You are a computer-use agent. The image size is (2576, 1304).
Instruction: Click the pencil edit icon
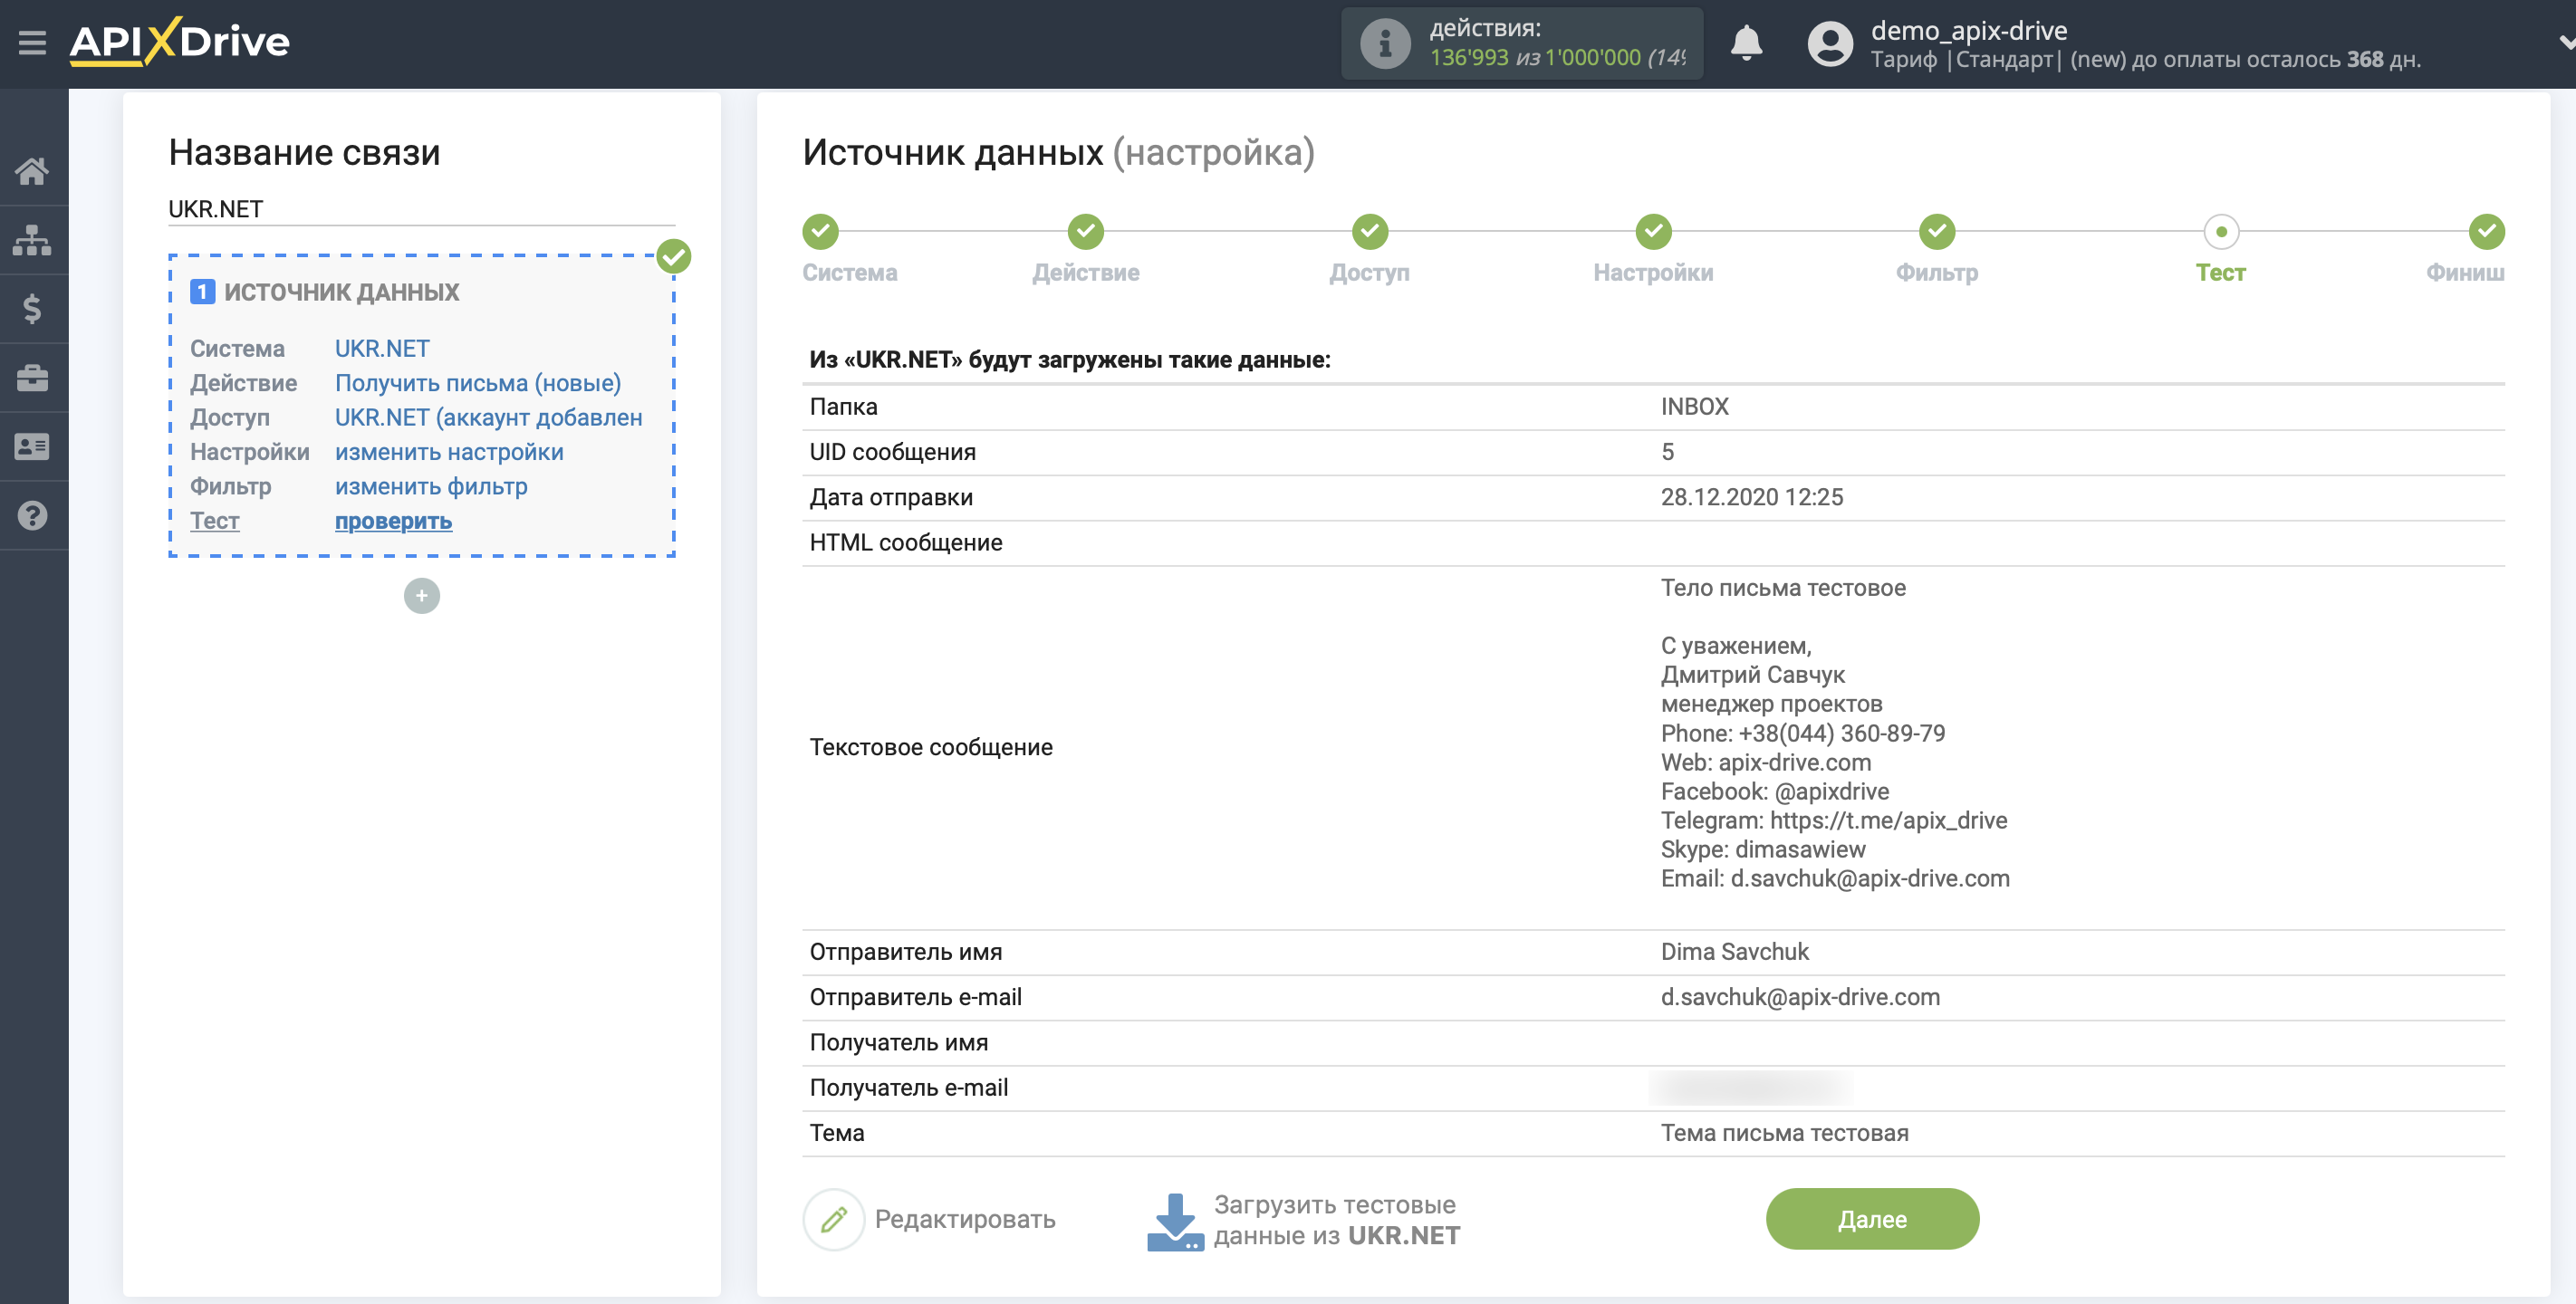click(833, 1219)
